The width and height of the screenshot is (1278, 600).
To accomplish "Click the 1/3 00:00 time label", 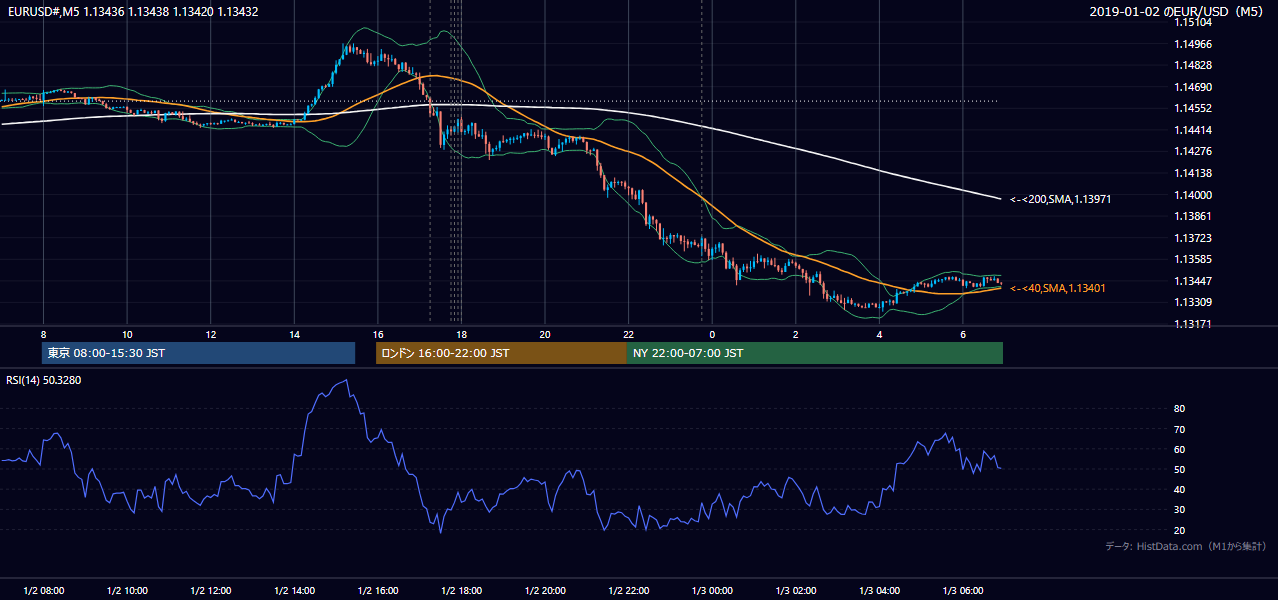I will point(712,590).
